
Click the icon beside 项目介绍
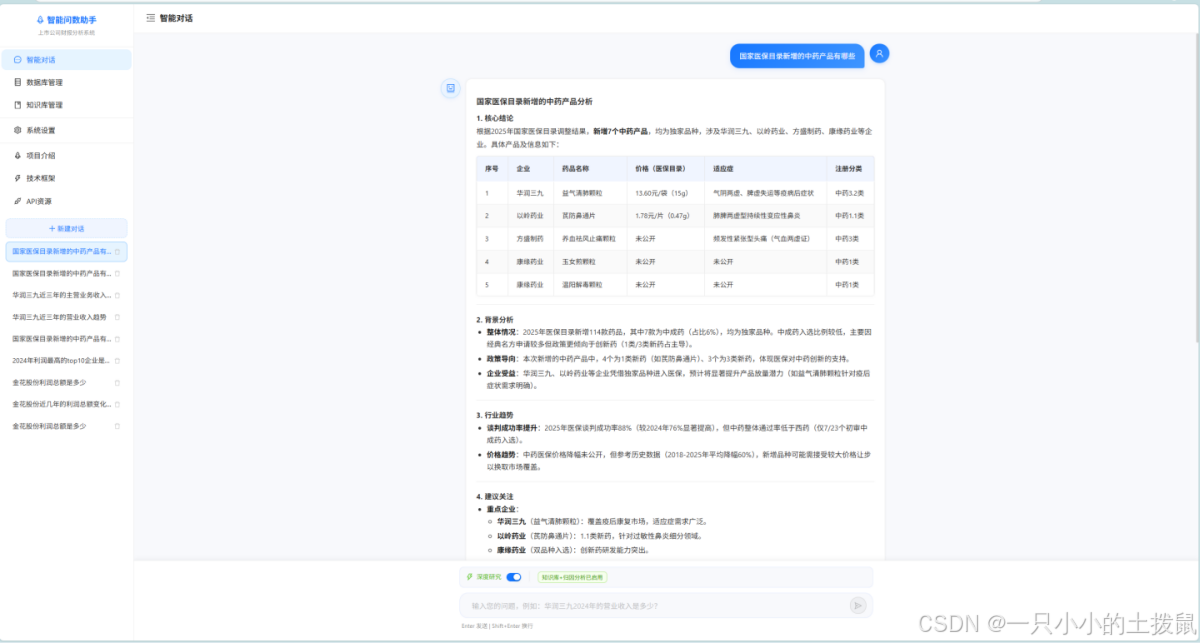click(17, 155)
